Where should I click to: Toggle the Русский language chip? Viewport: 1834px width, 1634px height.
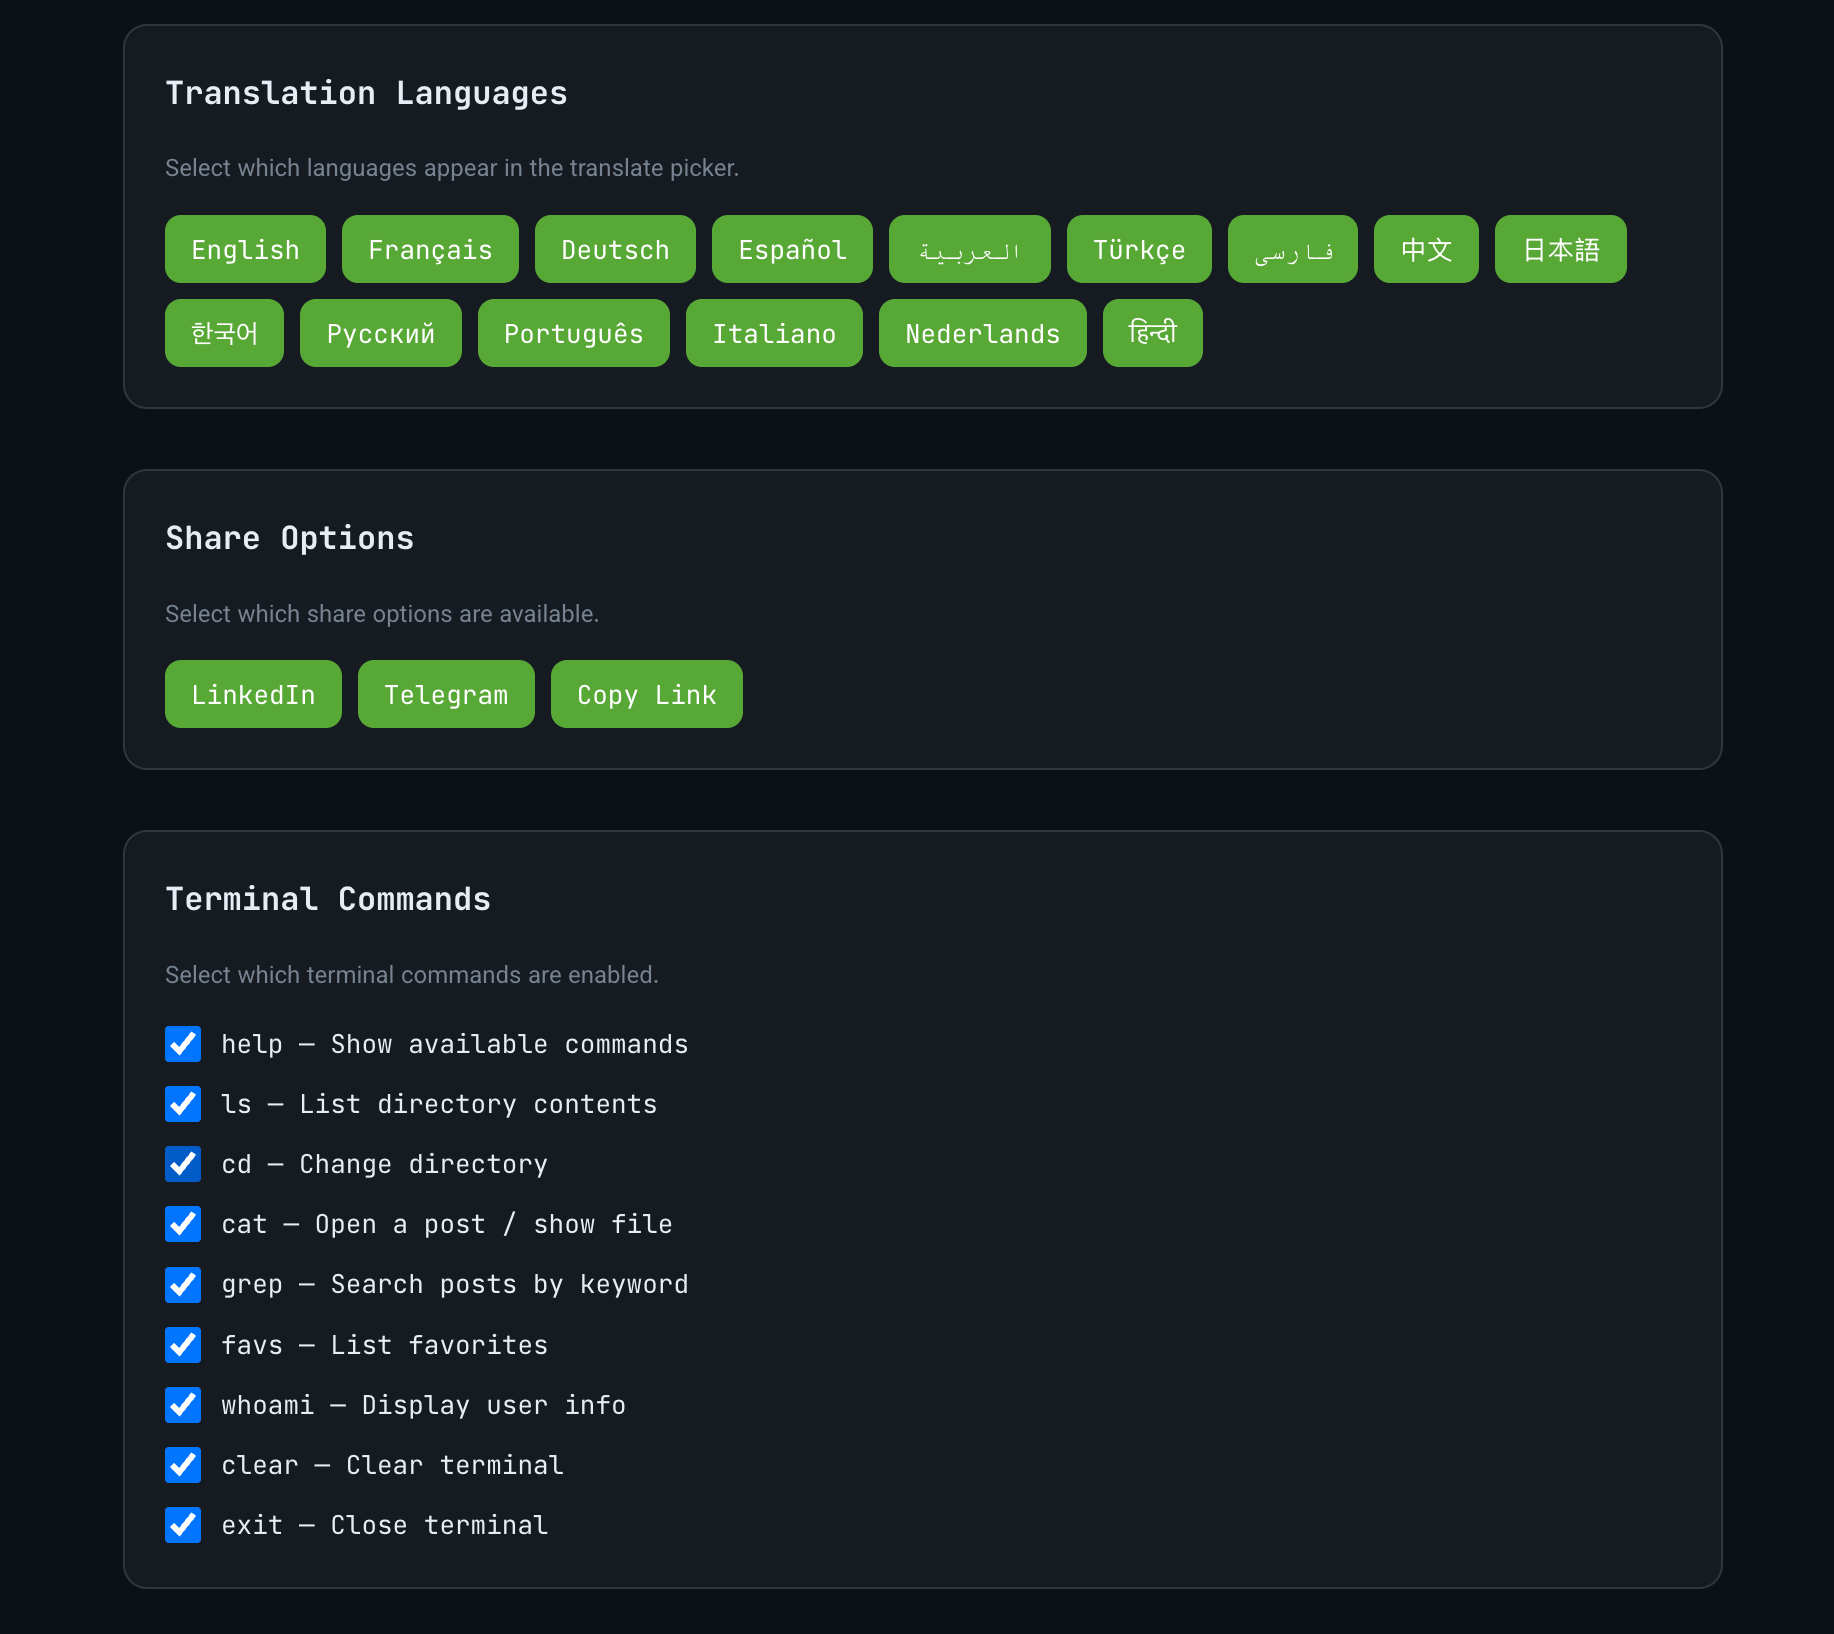point(380,333)
